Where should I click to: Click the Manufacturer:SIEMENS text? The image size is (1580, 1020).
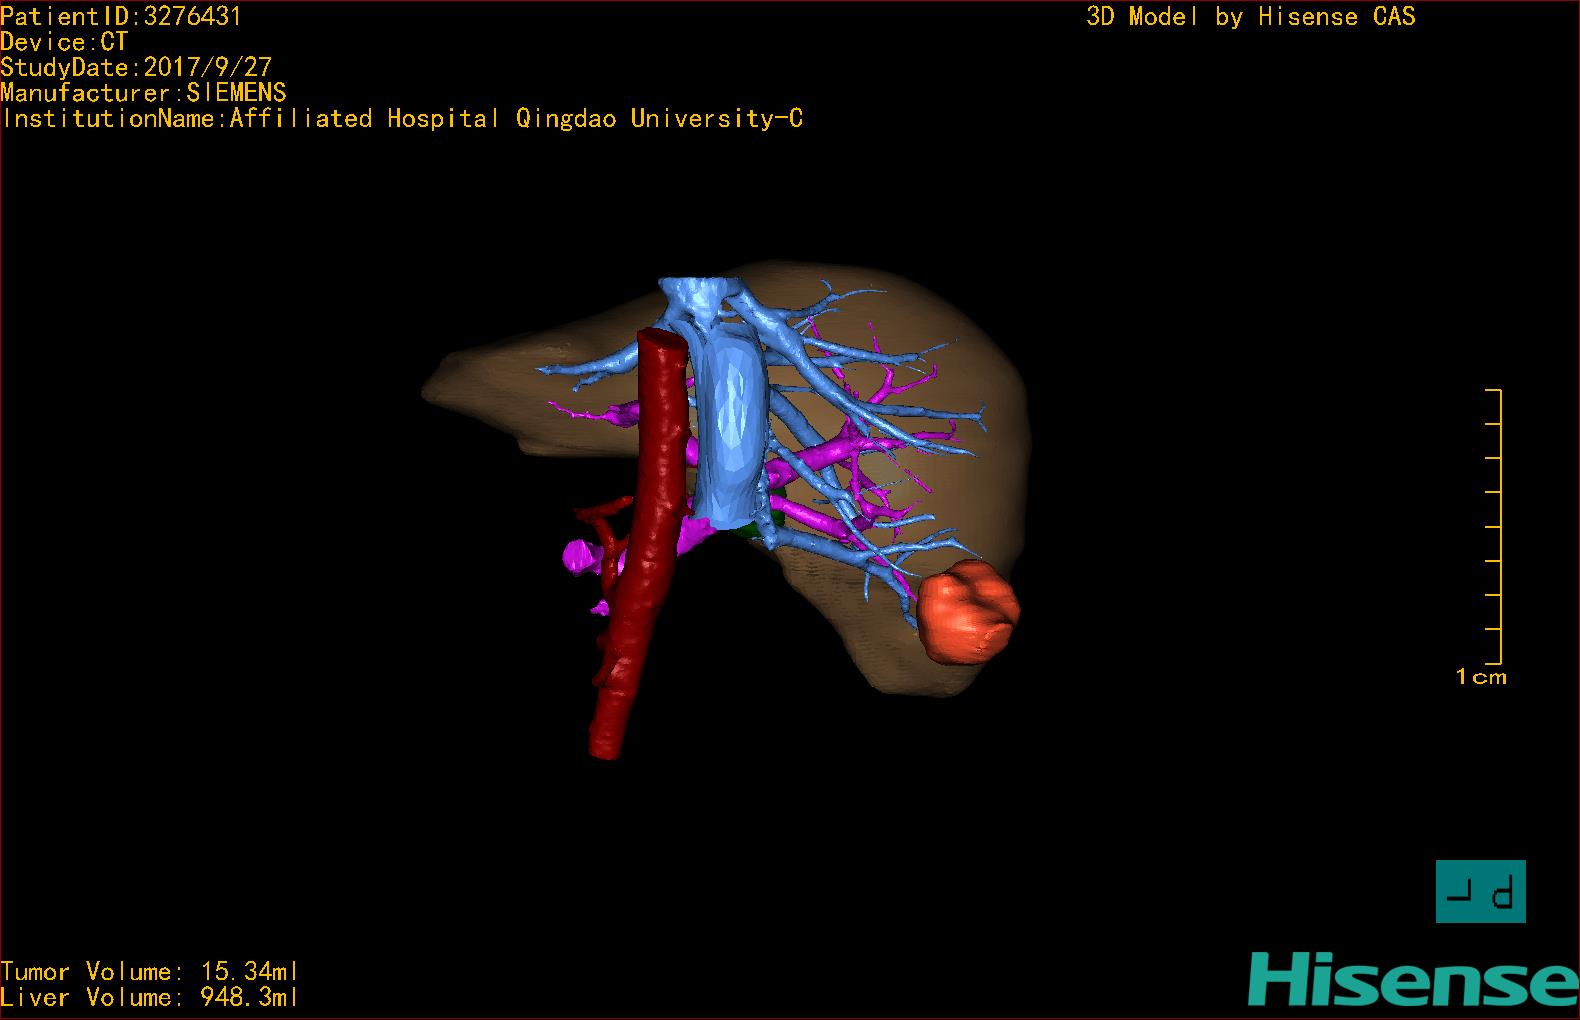tap(143, 93)
